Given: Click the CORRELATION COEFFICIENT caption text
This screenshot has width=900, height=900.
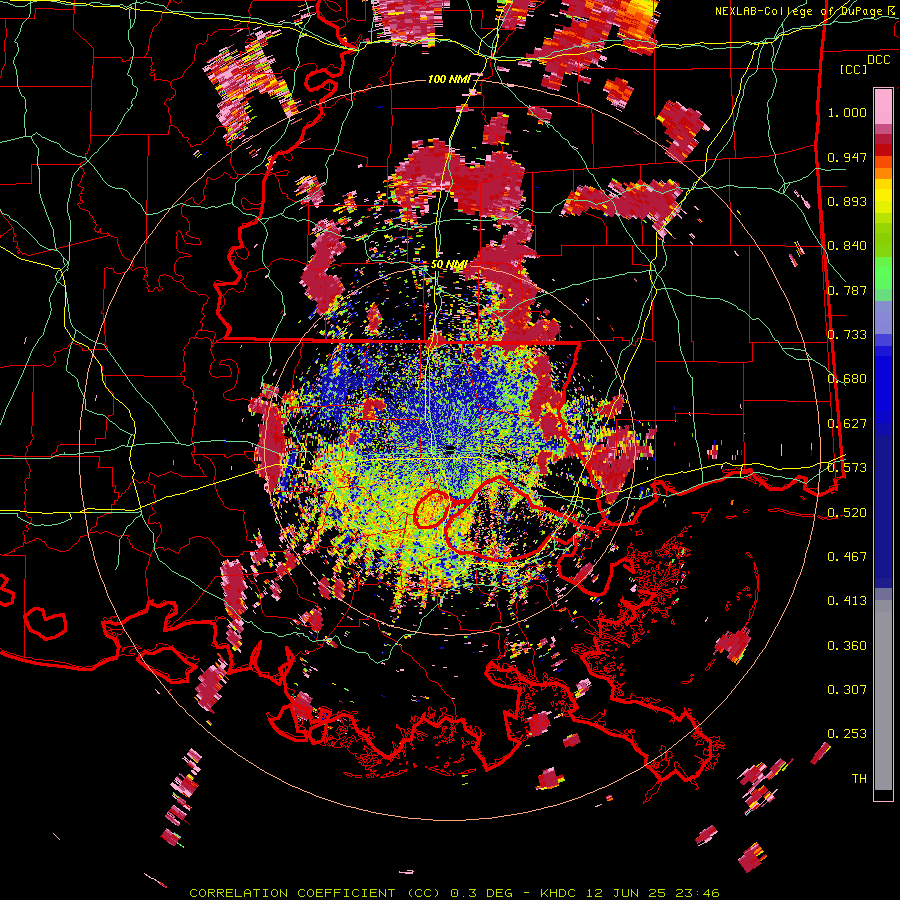Looking at the screenshot, I should click(x=292, y=893).
